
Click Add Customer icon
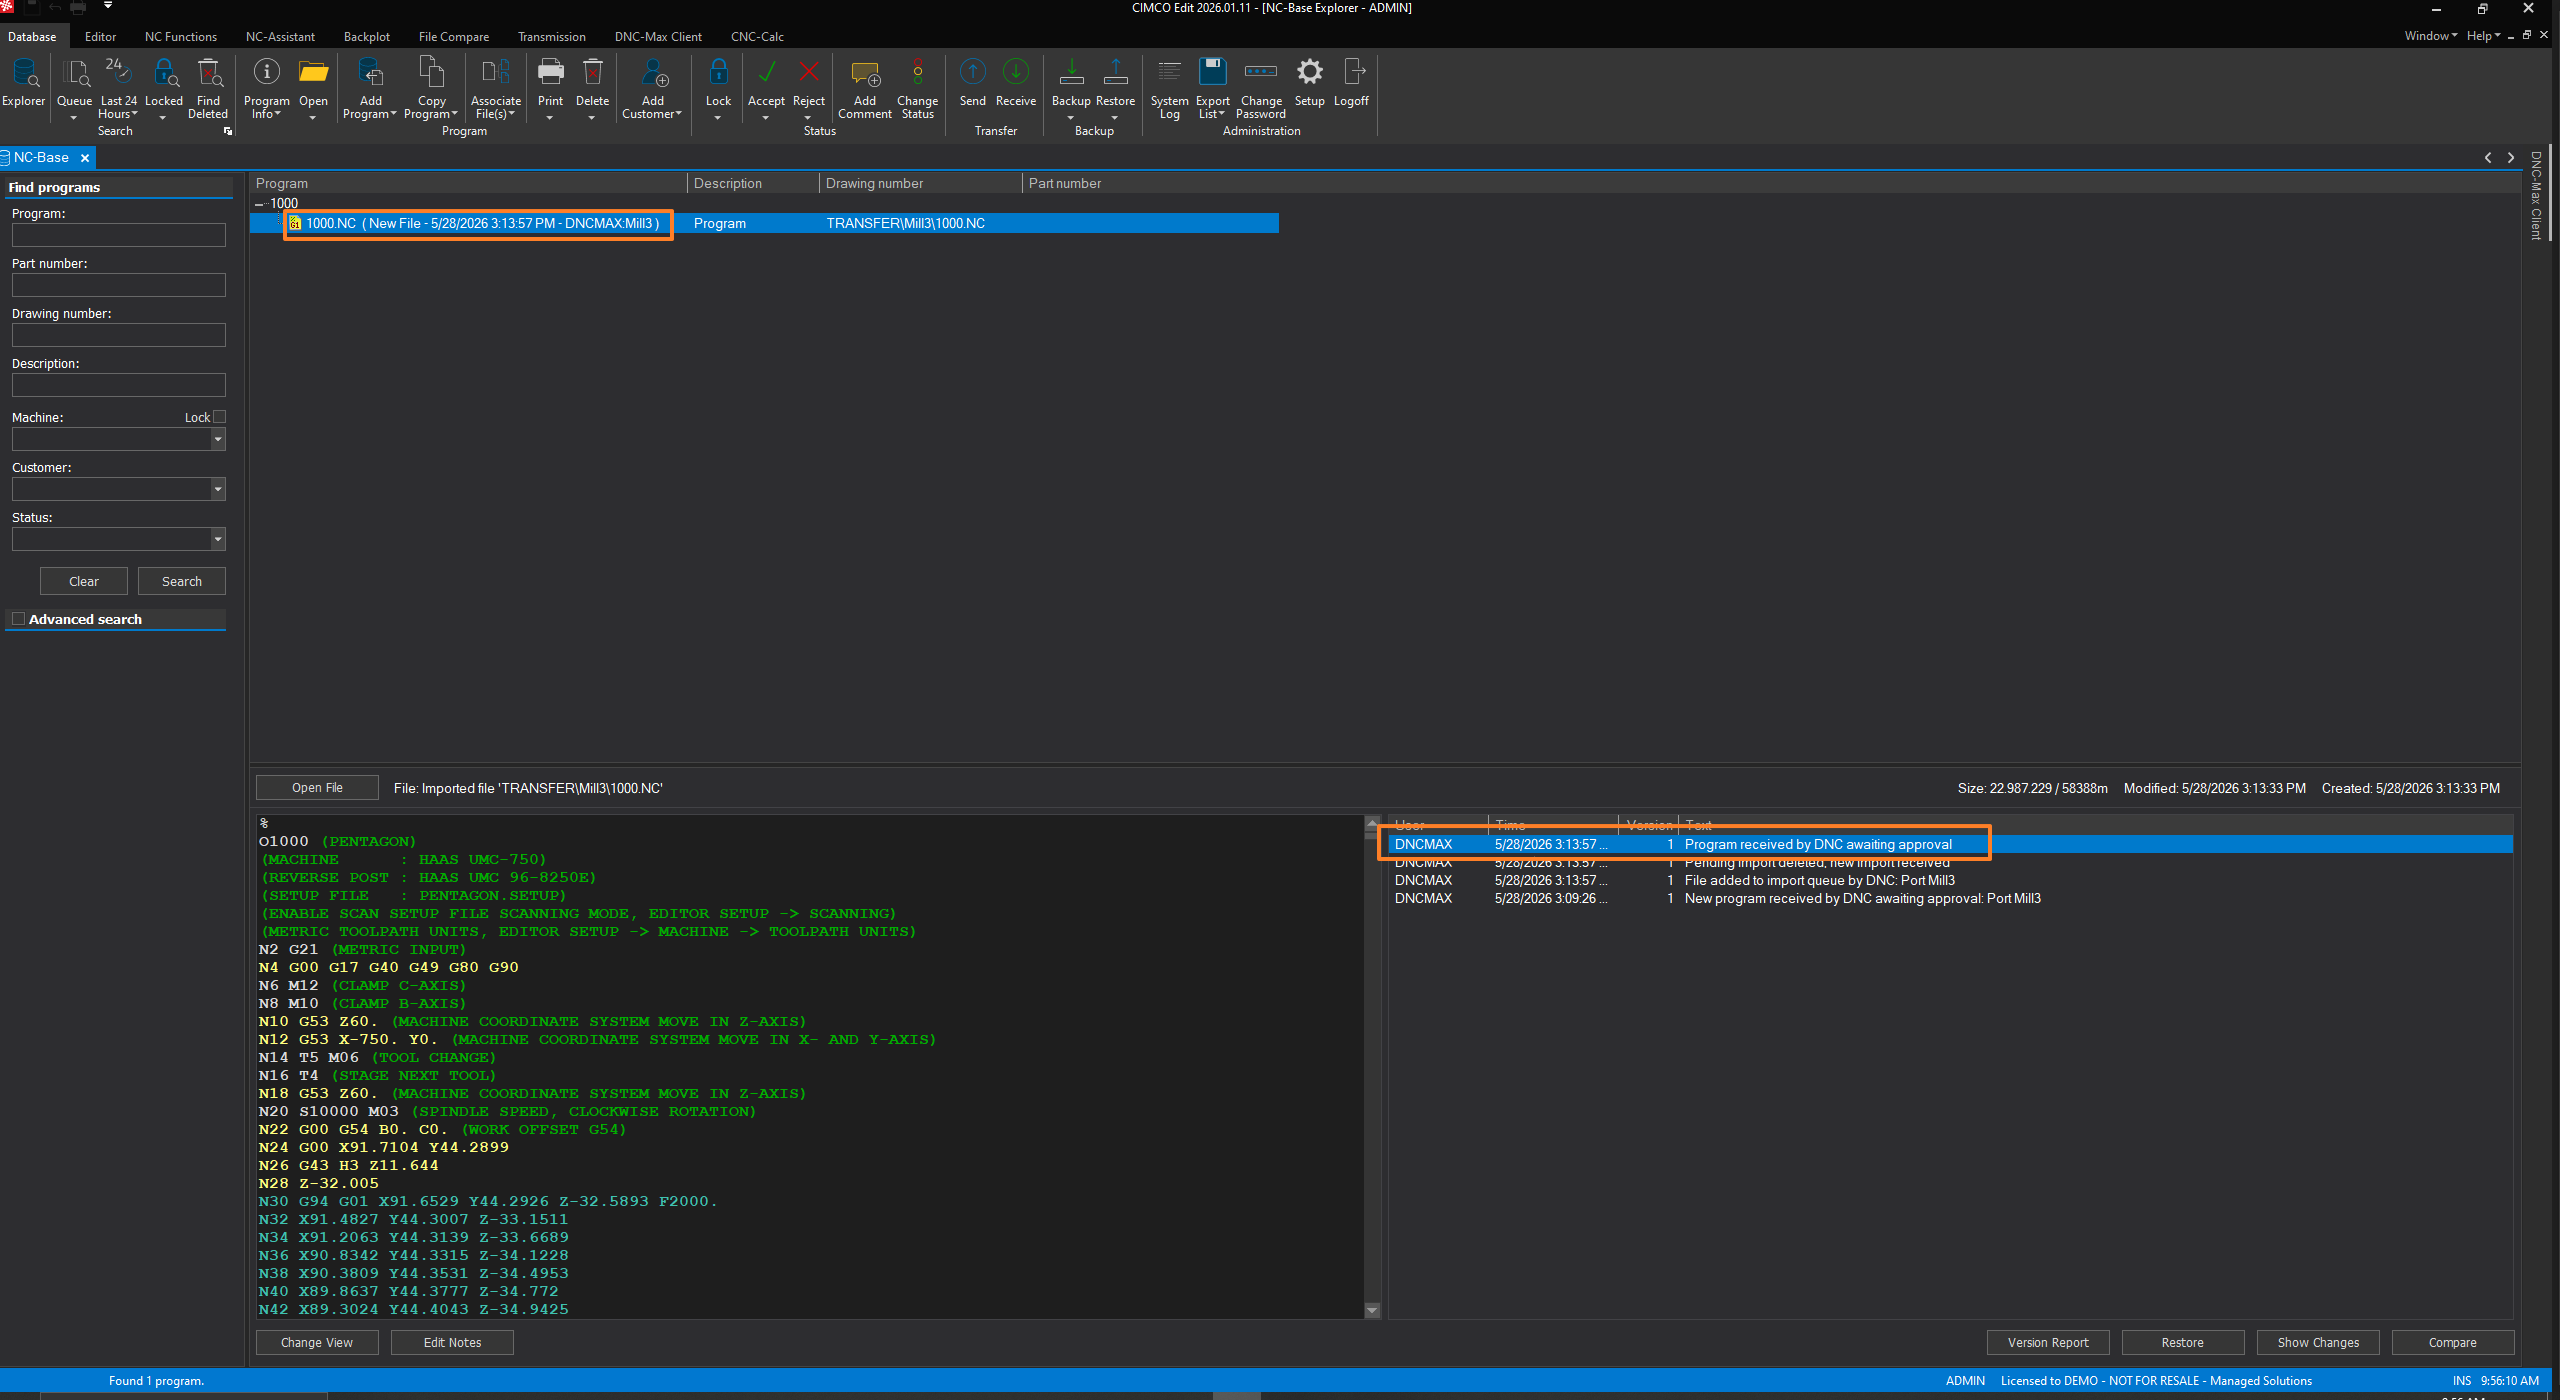654,74
